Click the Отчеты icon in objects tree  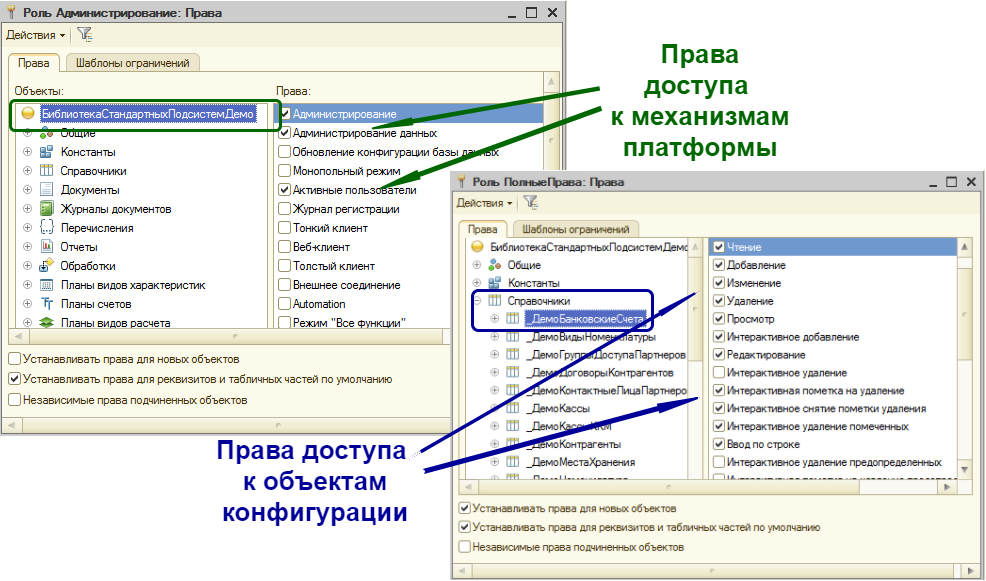46,247
